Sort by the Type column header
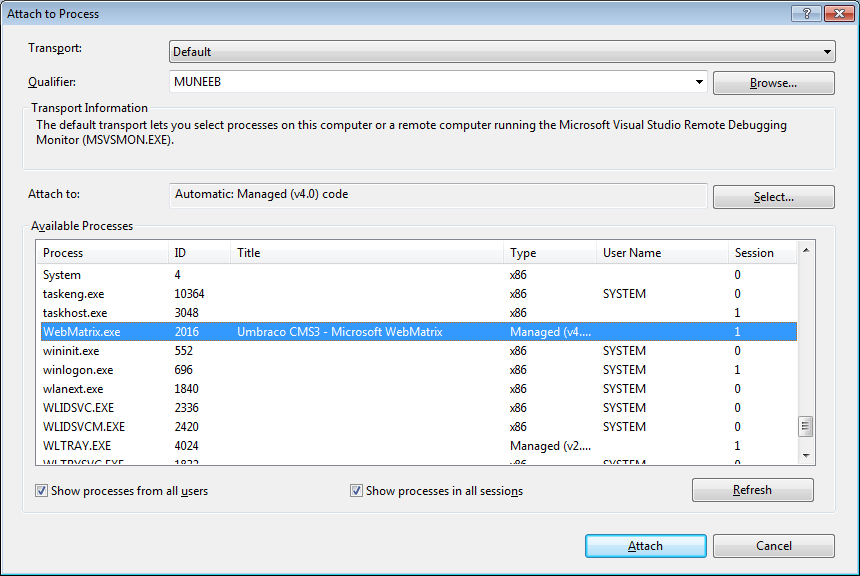The height and width of the screenshot is (576, 860). pyautogui.click(x=550, y=253)
